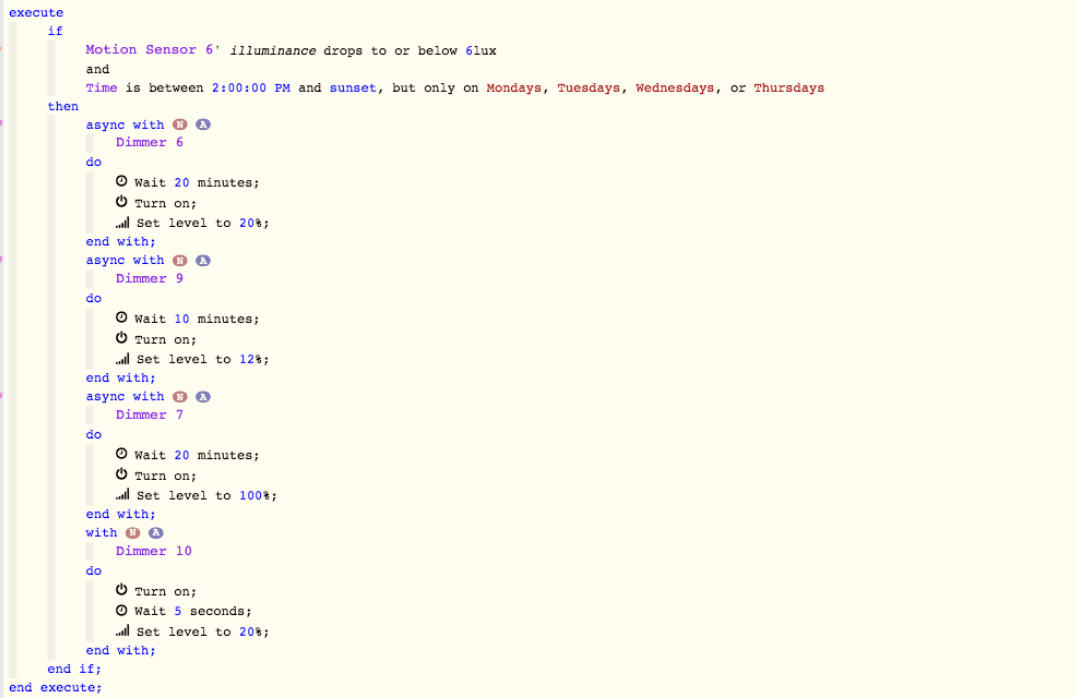1075x698 pixels.
Task: Click the 'Wait 5 seconds;' task
Action: click(x=193, y=611)
